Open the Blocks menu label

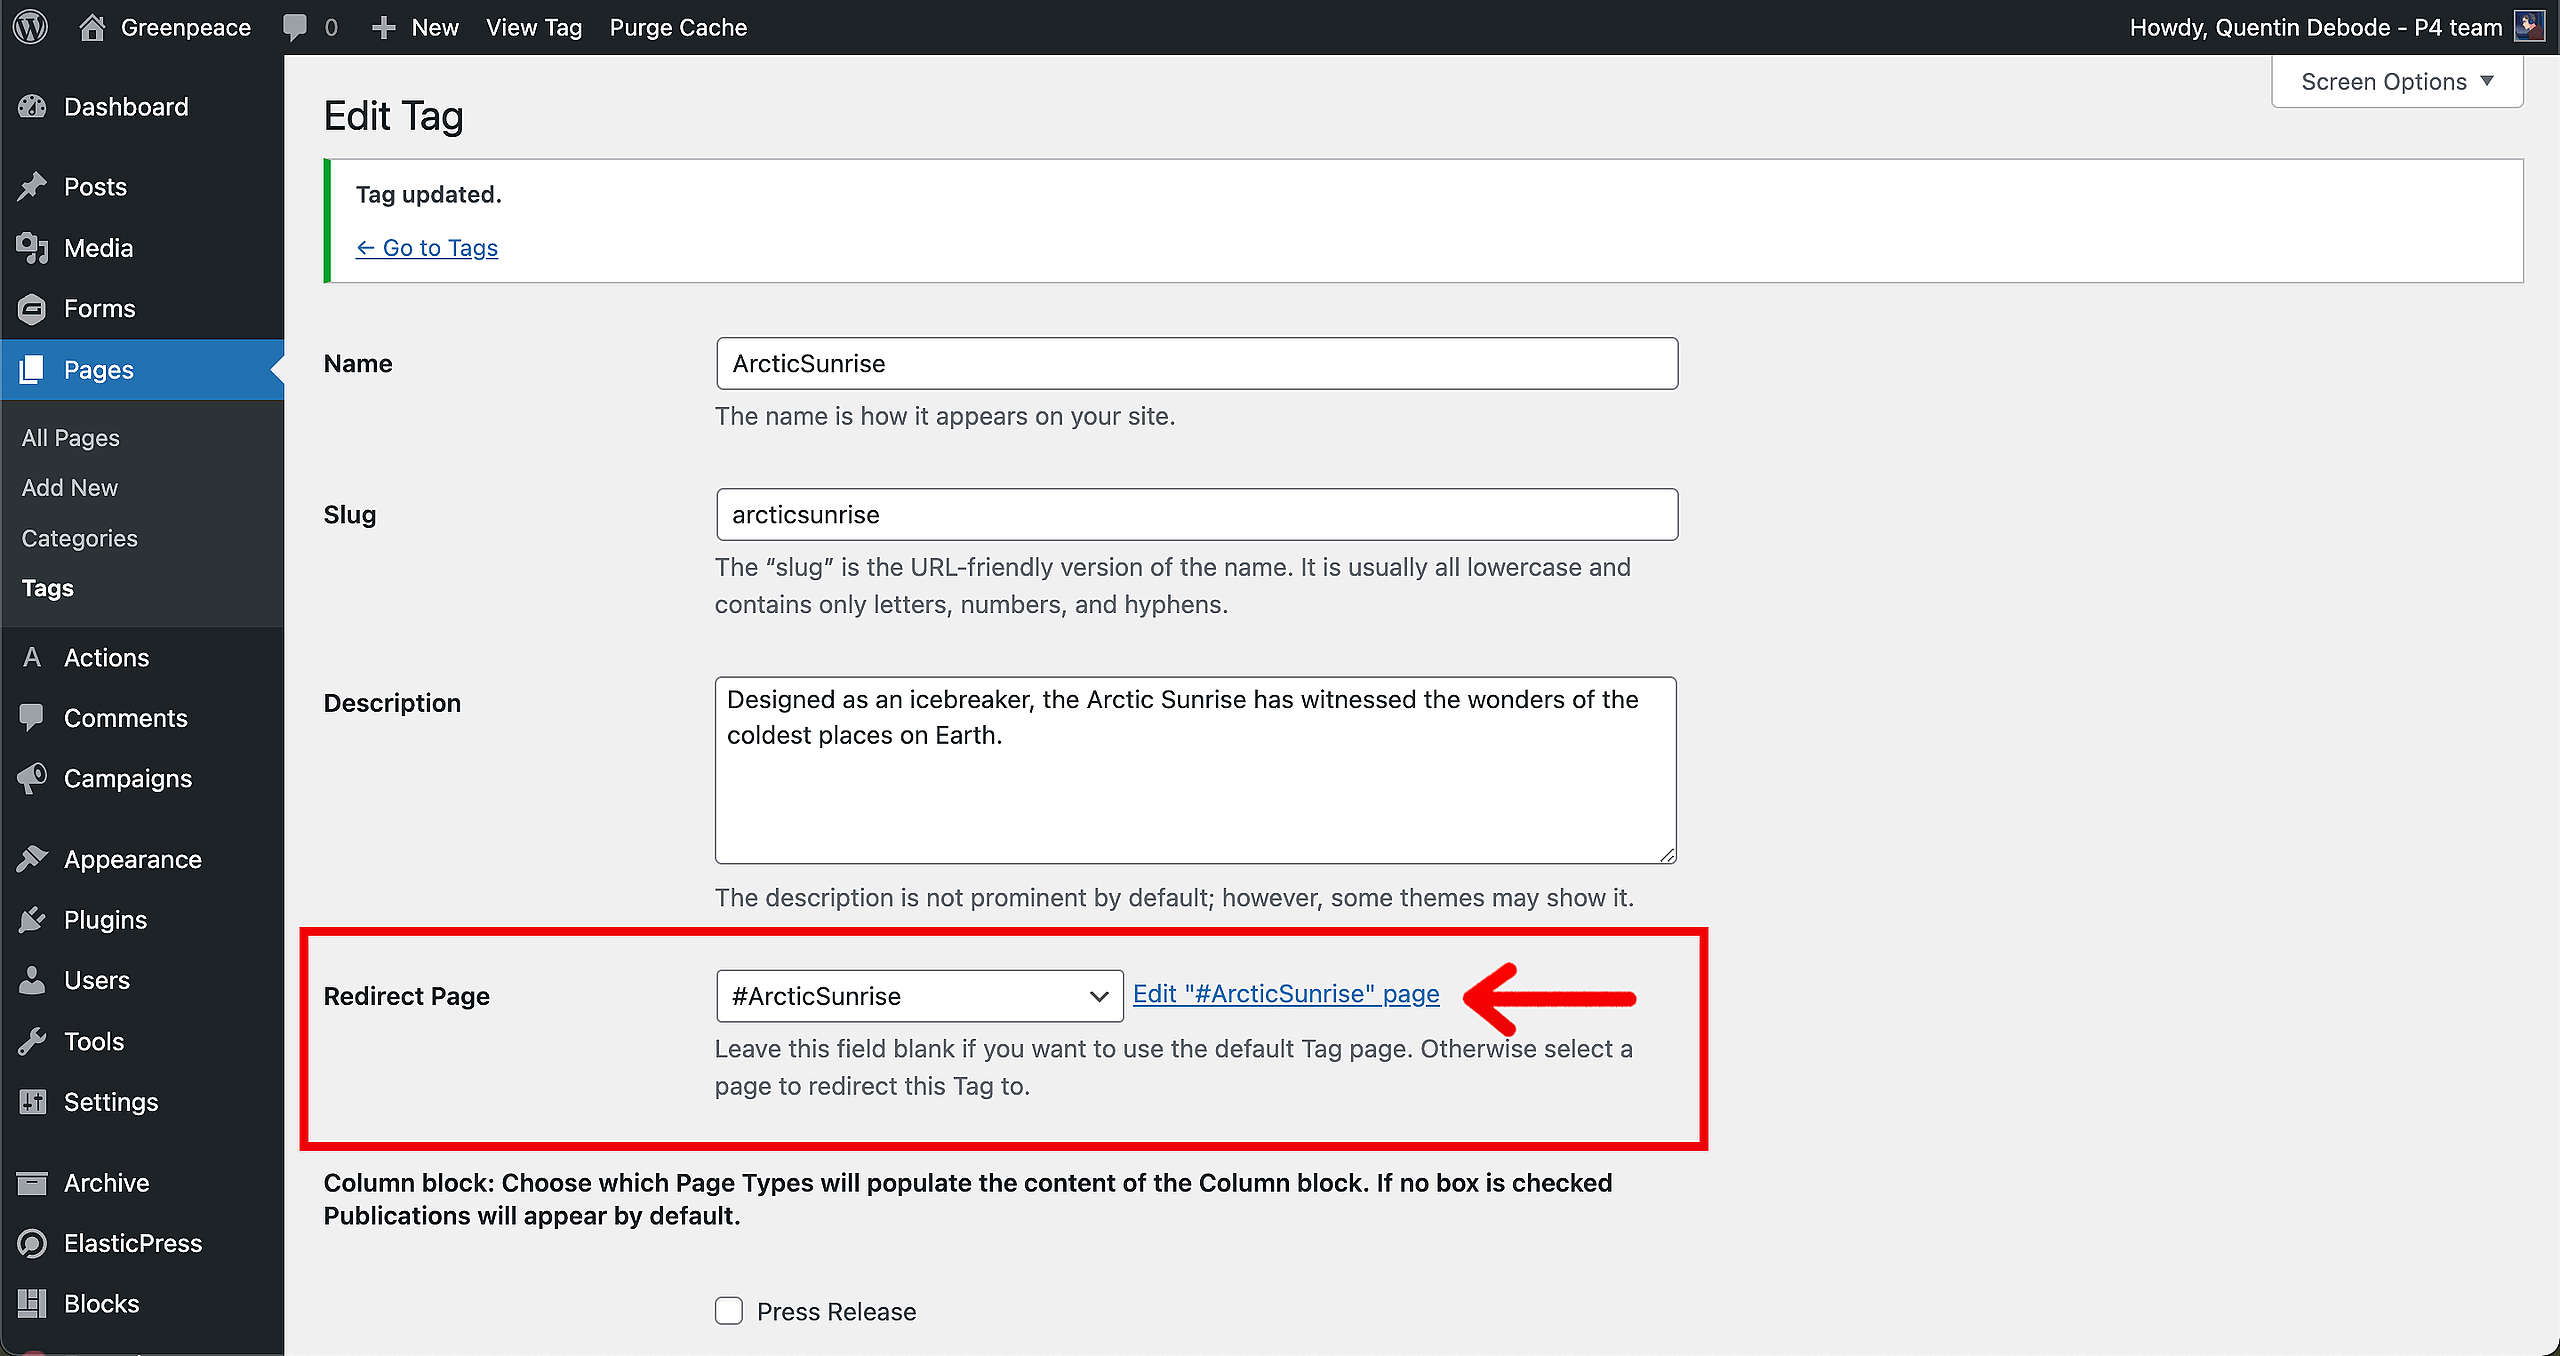pyautogui.click(x=102, y=1304)
